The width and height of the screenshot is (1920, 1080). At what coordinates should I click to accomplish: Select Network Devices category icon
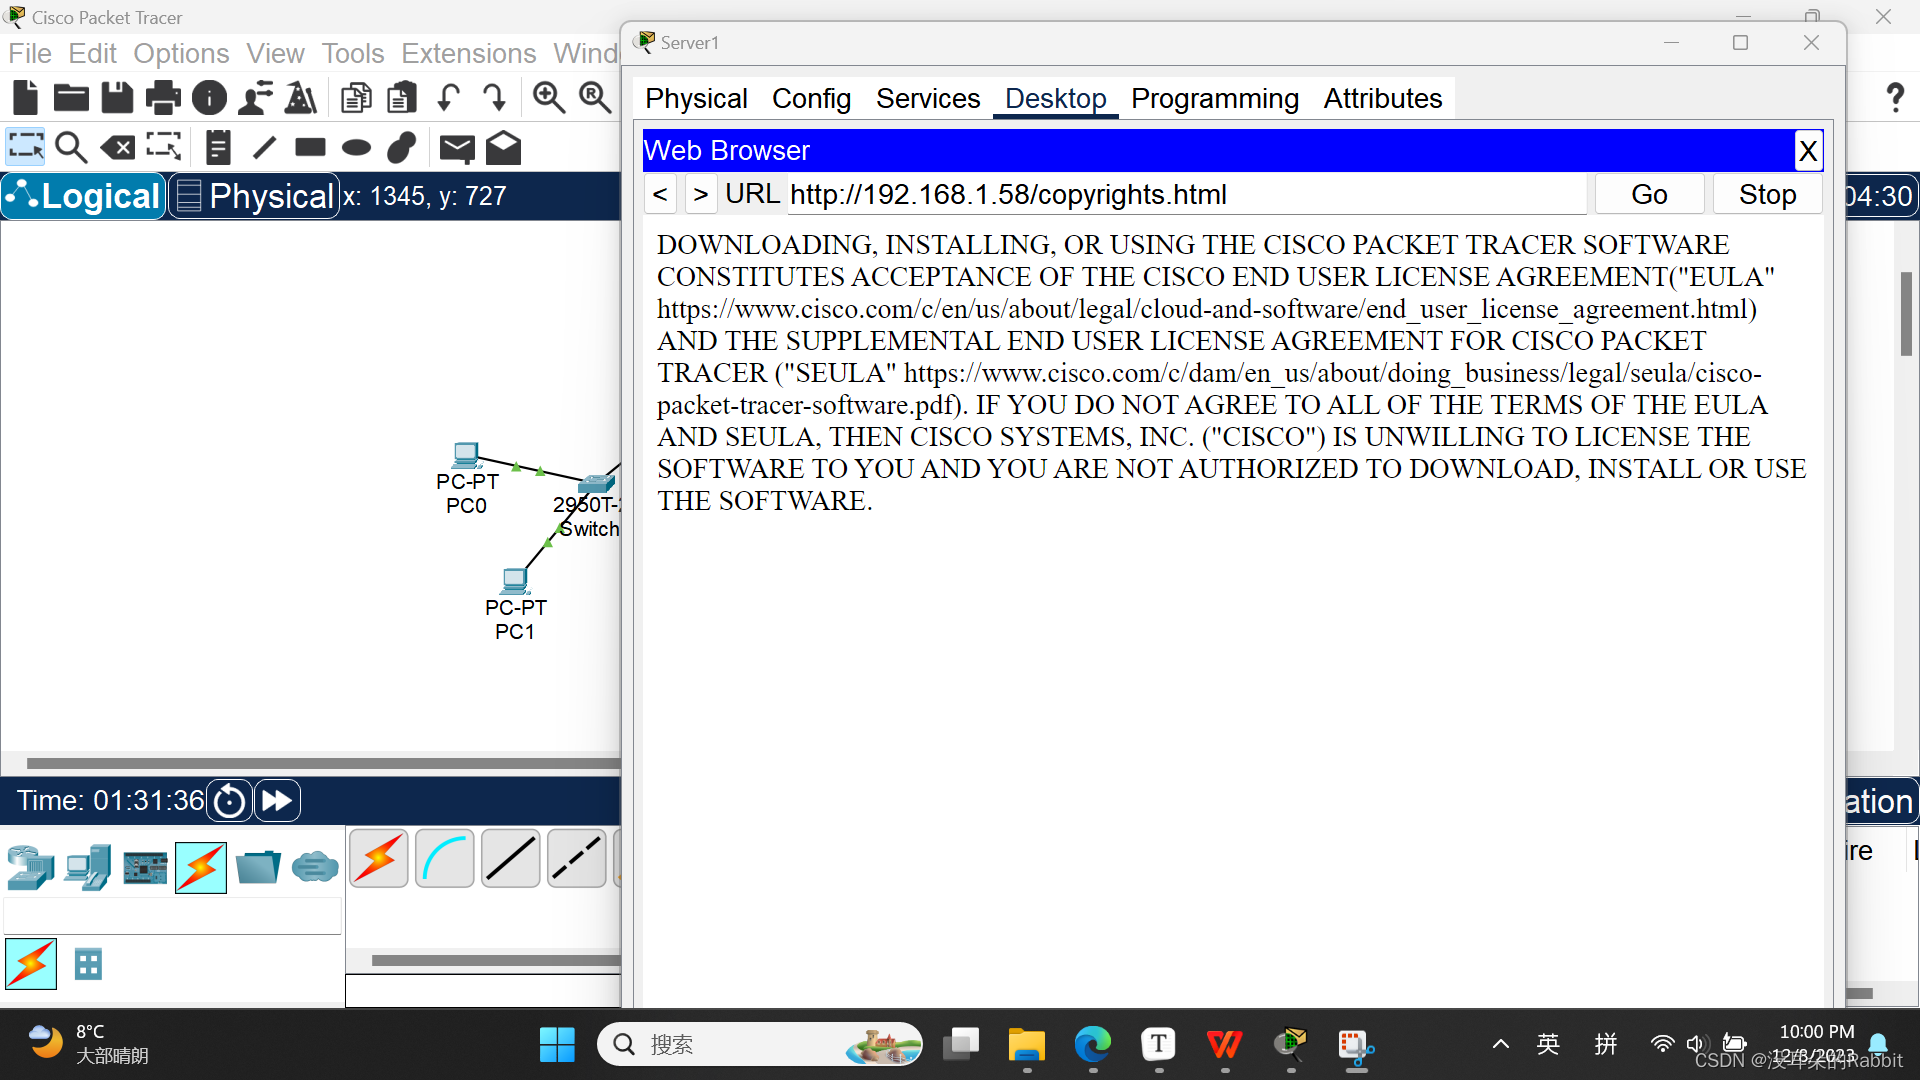[x=30, y=867]
